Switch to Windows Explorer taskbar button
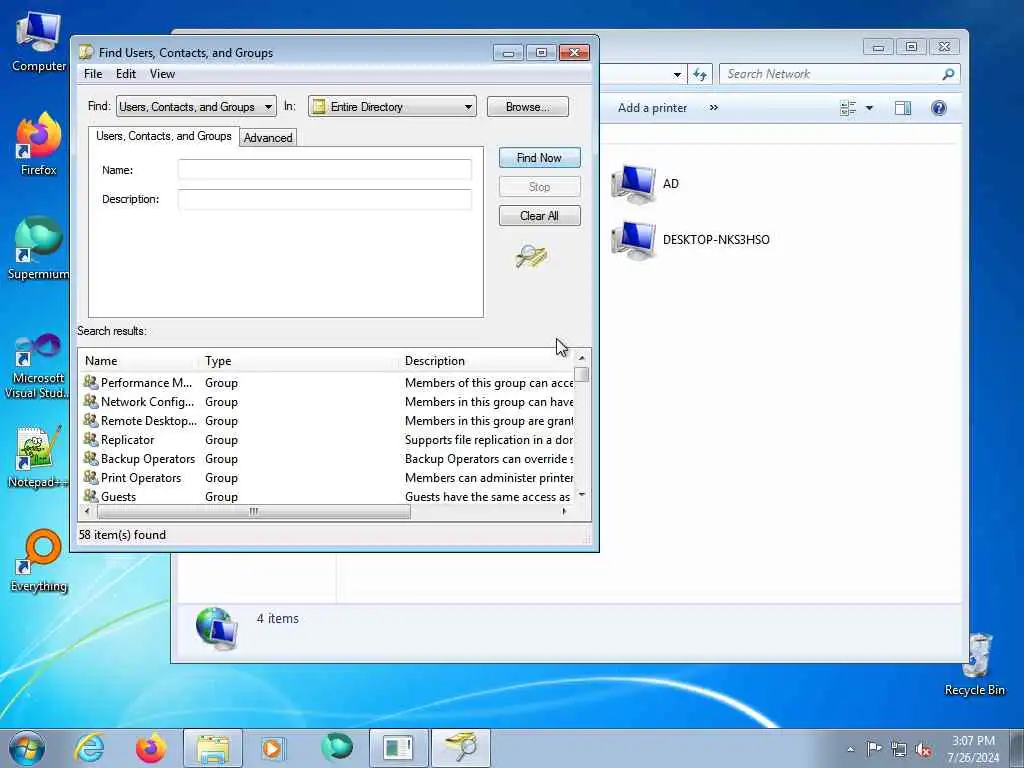This screenshot has width=1024, height=768. click(213, 748)
